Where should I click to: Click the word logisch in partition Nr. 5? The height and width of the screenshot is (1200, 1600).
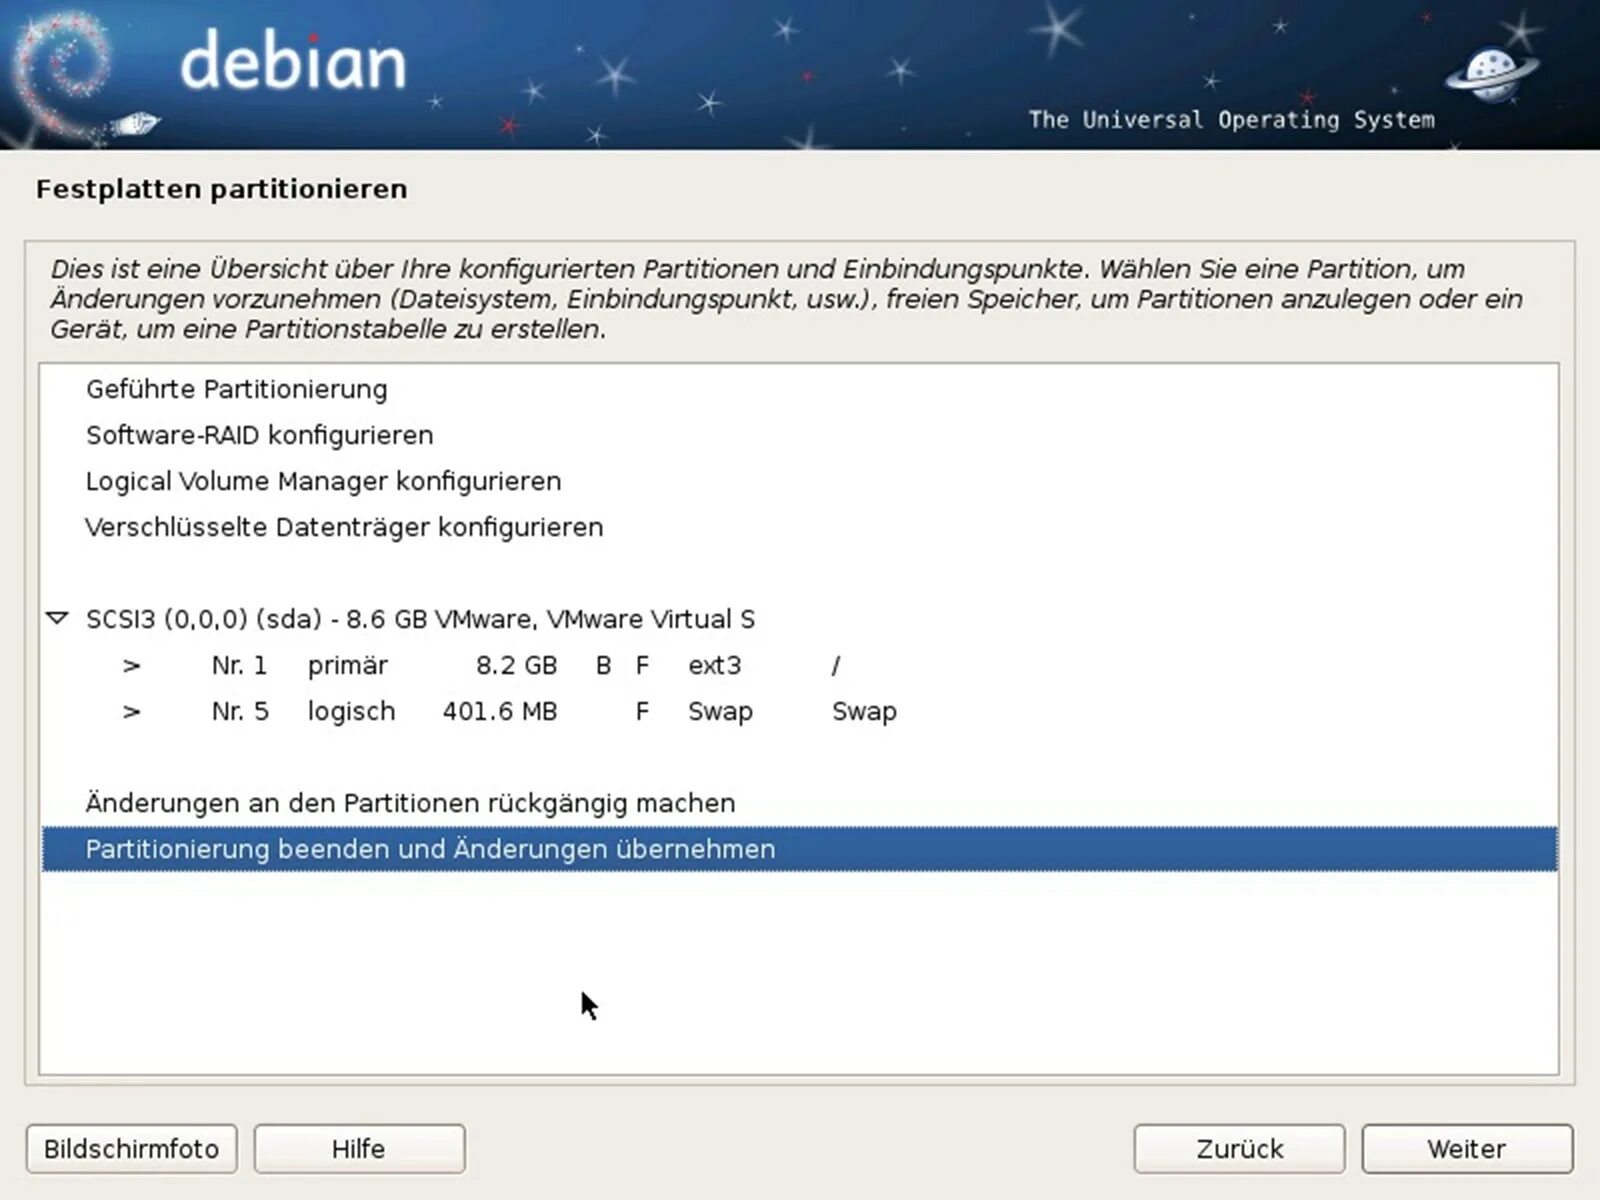tap(351, 711)
